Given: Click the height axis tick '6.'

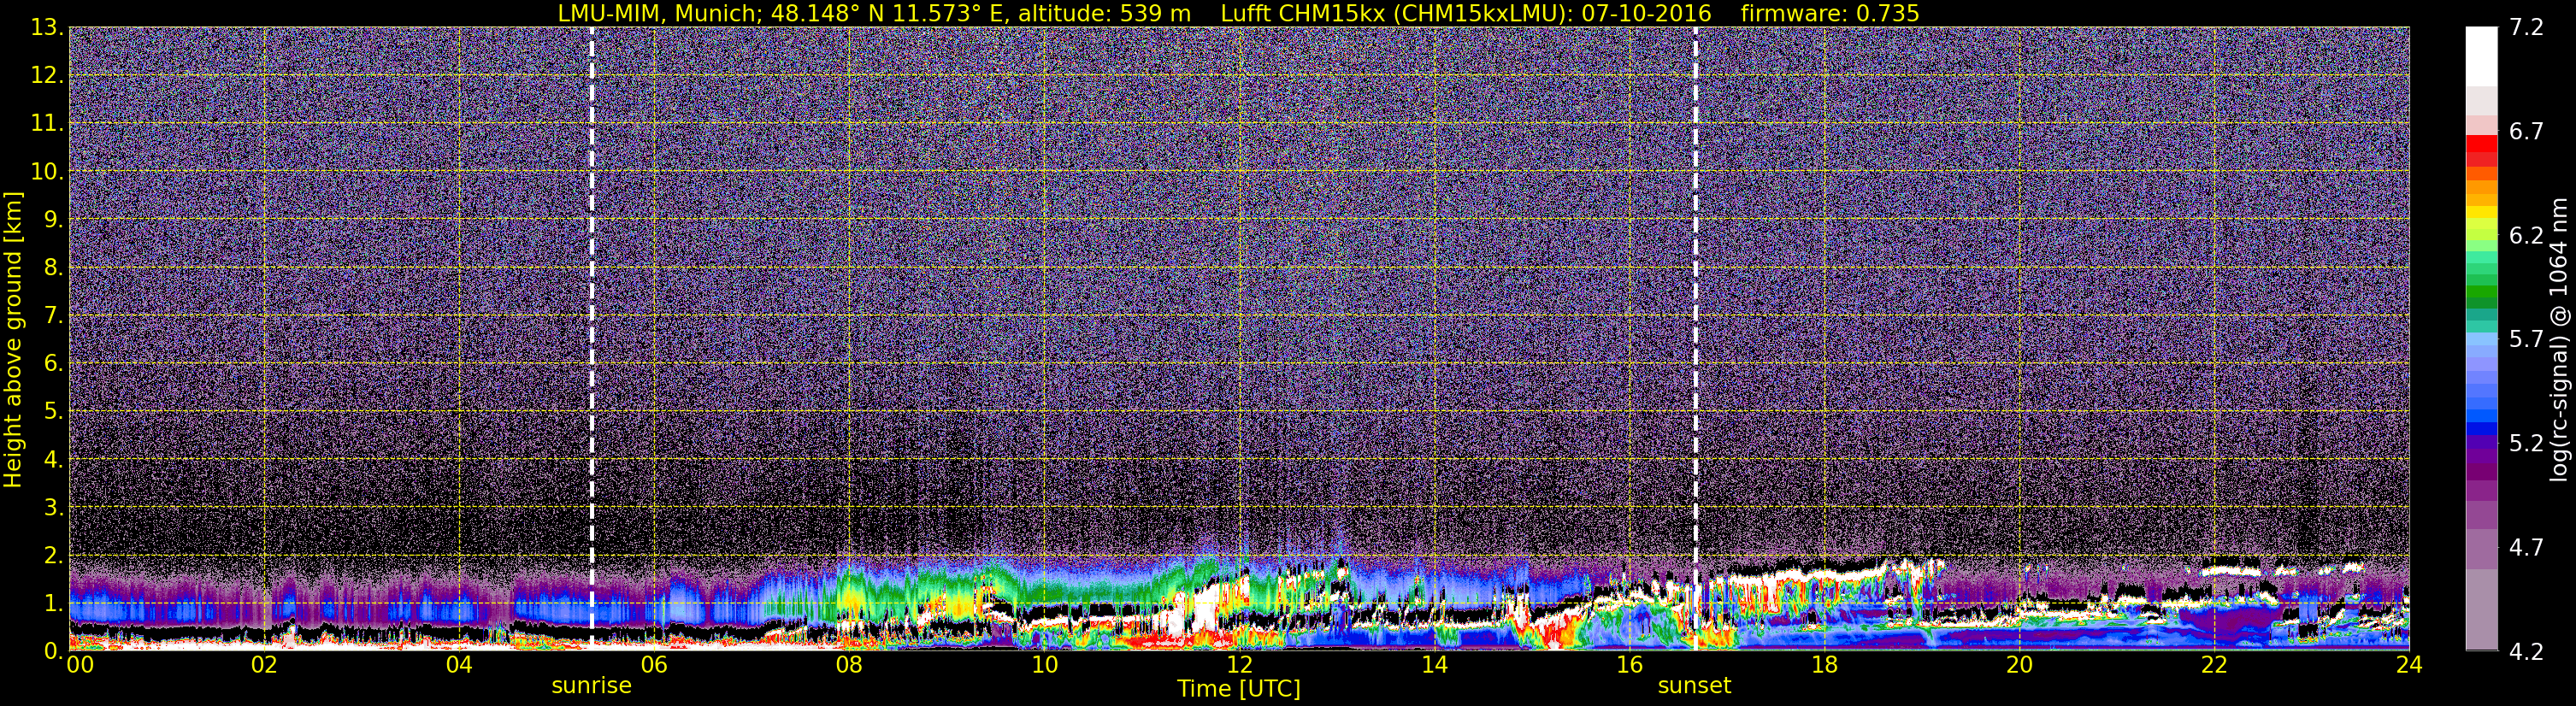Looking at the screenshot, I should click(x=52, y=363).
